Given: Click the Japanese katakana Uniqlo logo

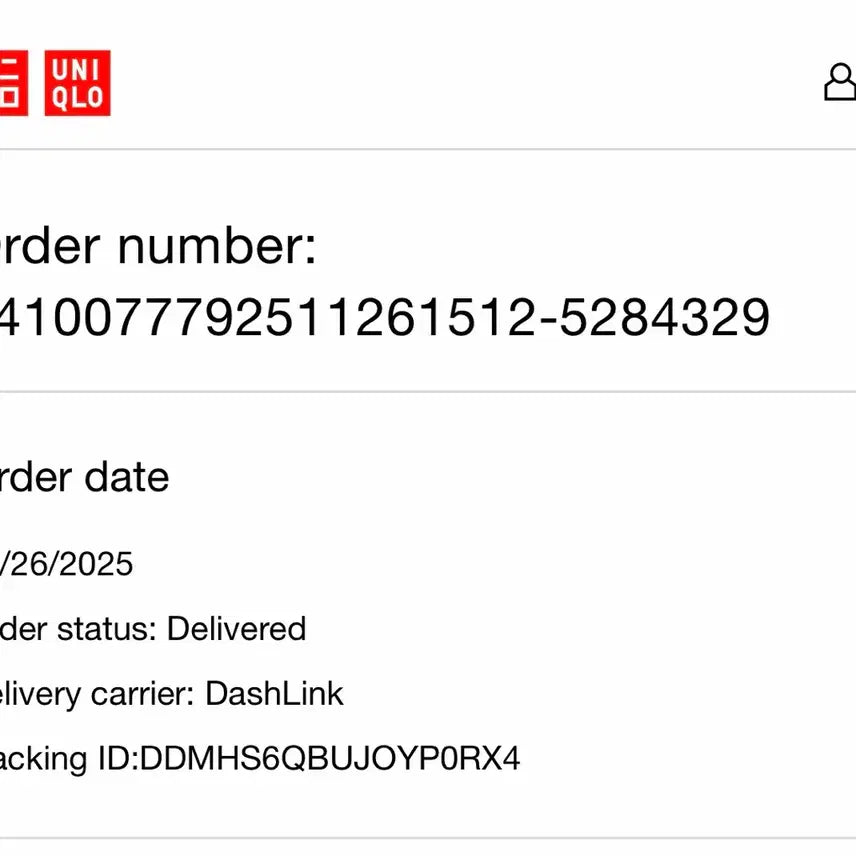Looking at the screenshot, I should (x=12, y=83).
